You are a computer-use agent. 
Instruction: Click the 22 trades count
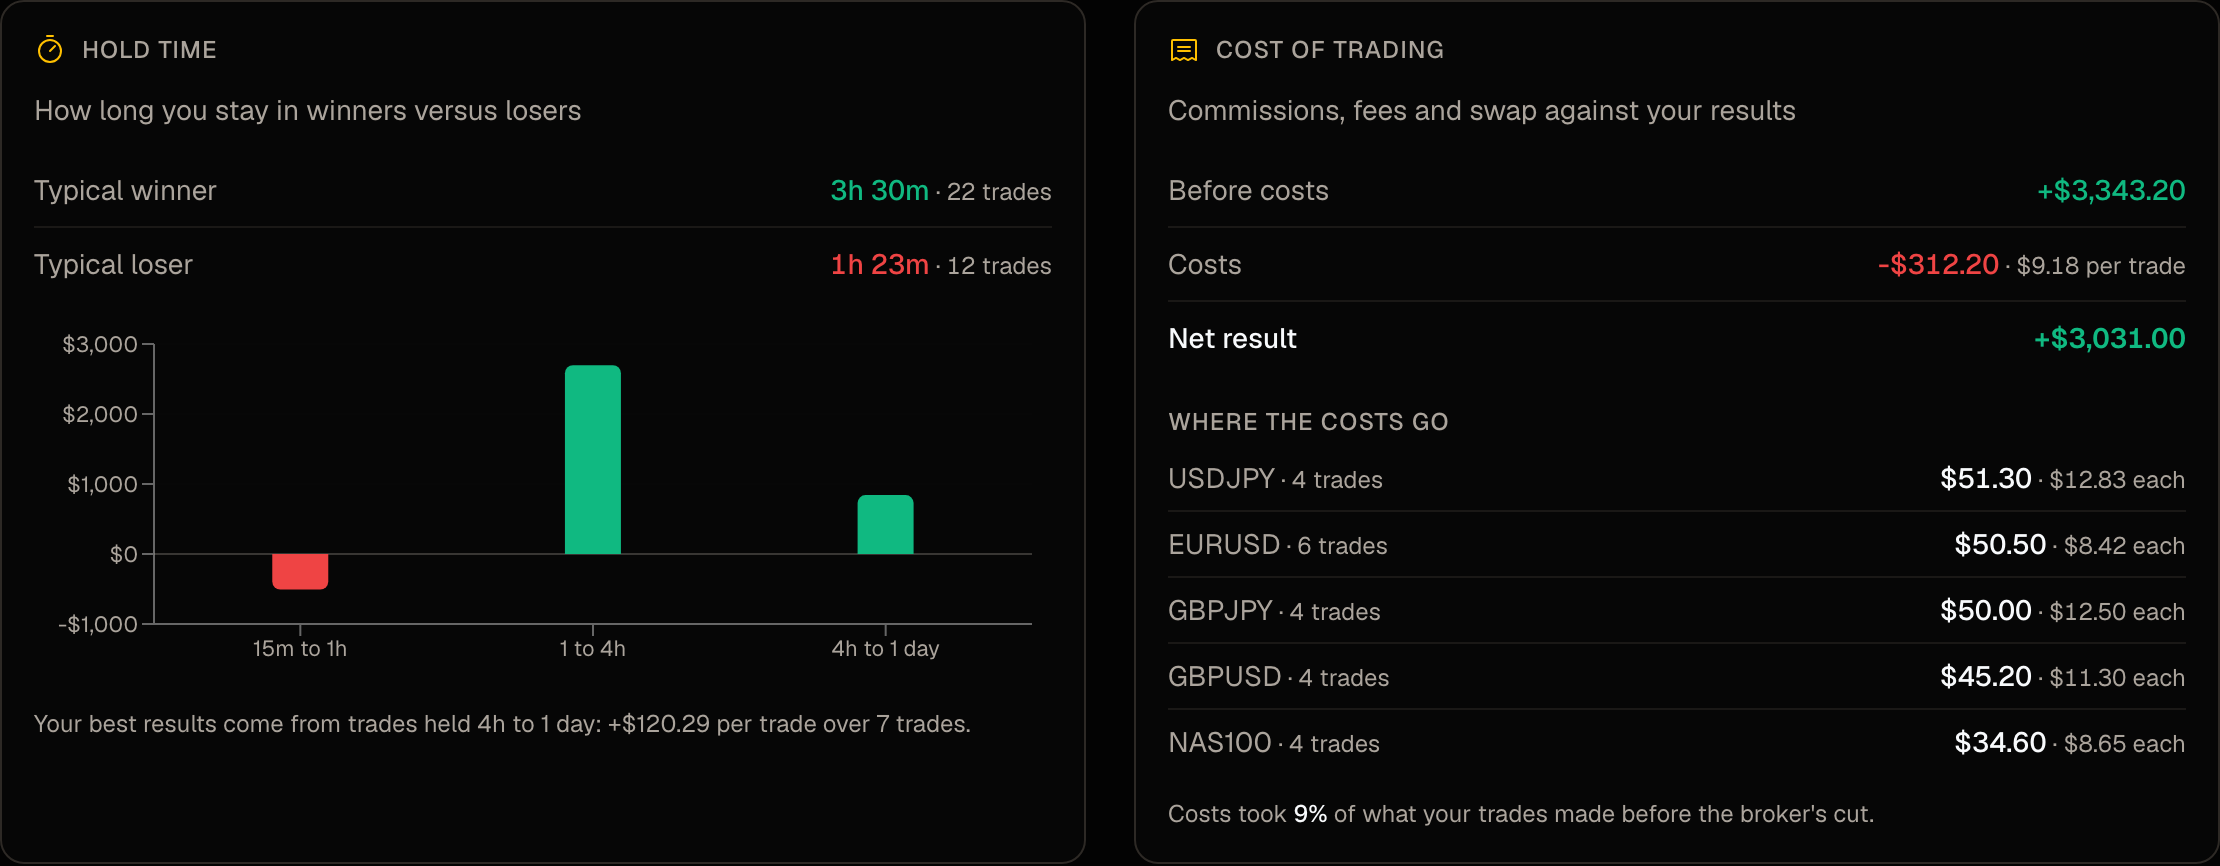pos(999,192)
